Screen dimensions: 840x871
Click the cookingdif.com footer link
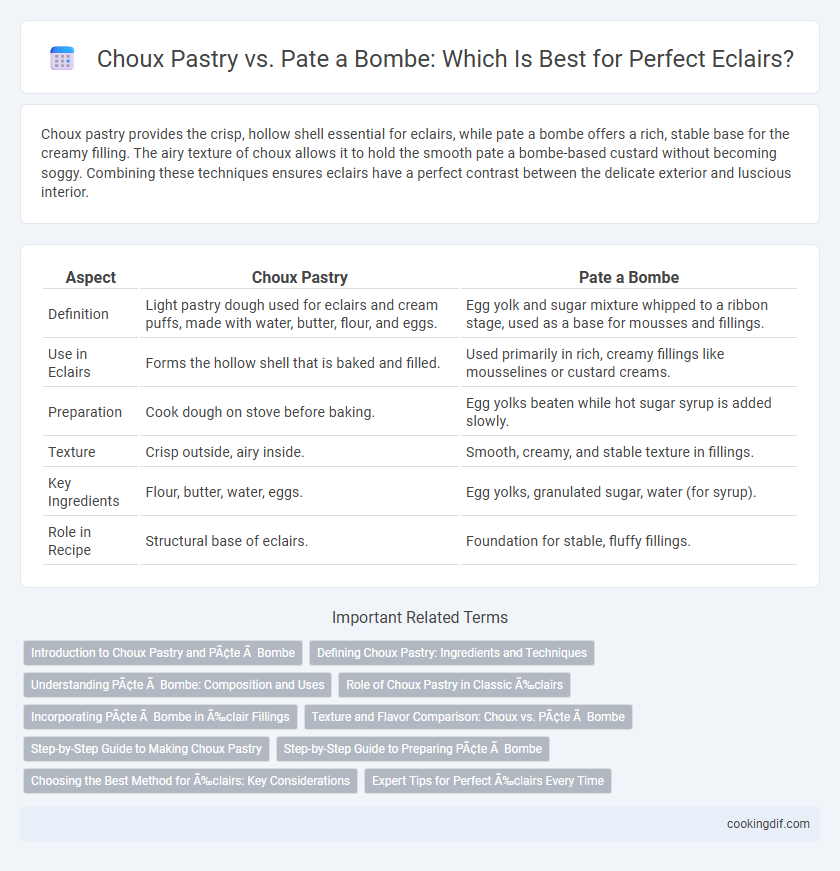[x=768, y=824]
